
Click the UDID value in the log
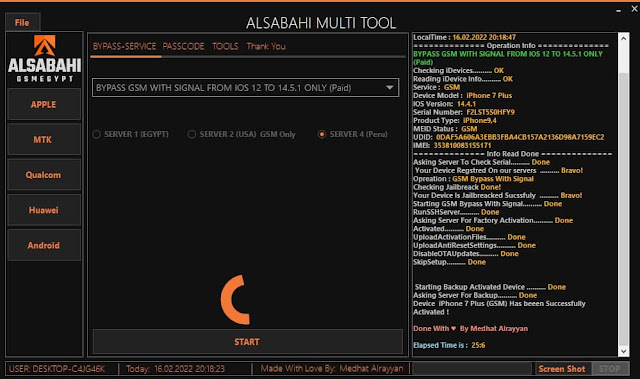pyautogui.click(x=520, y=137)
